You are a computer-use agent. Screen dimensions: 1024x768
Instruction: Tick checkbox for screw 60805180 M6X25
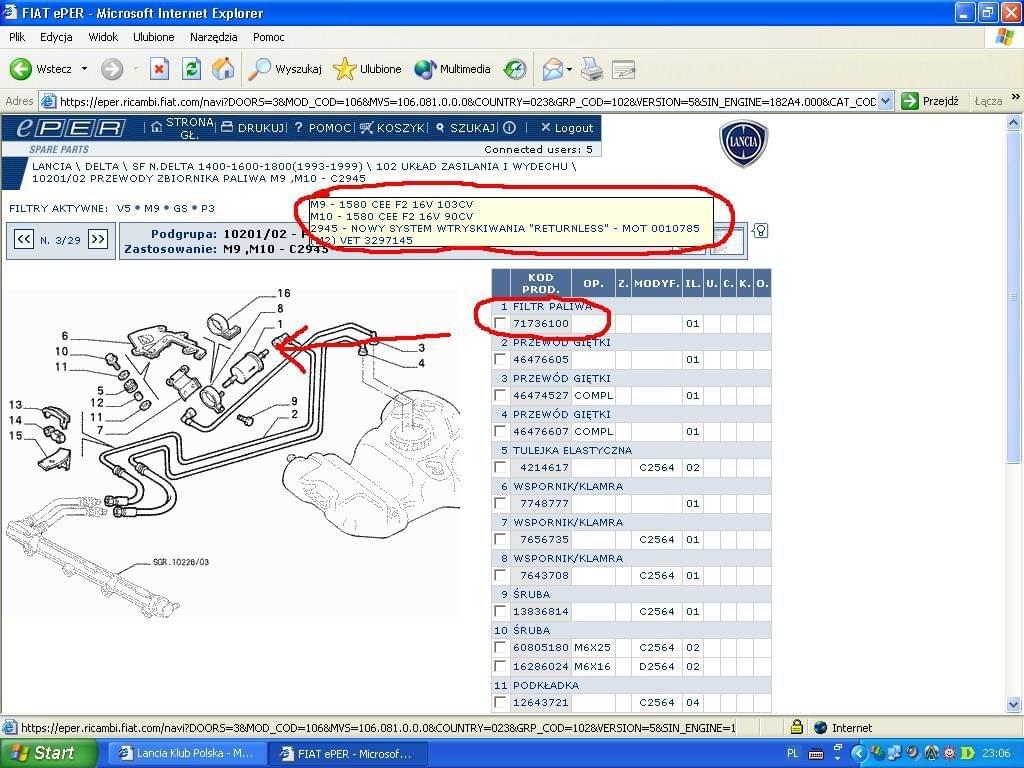point(500,647)
